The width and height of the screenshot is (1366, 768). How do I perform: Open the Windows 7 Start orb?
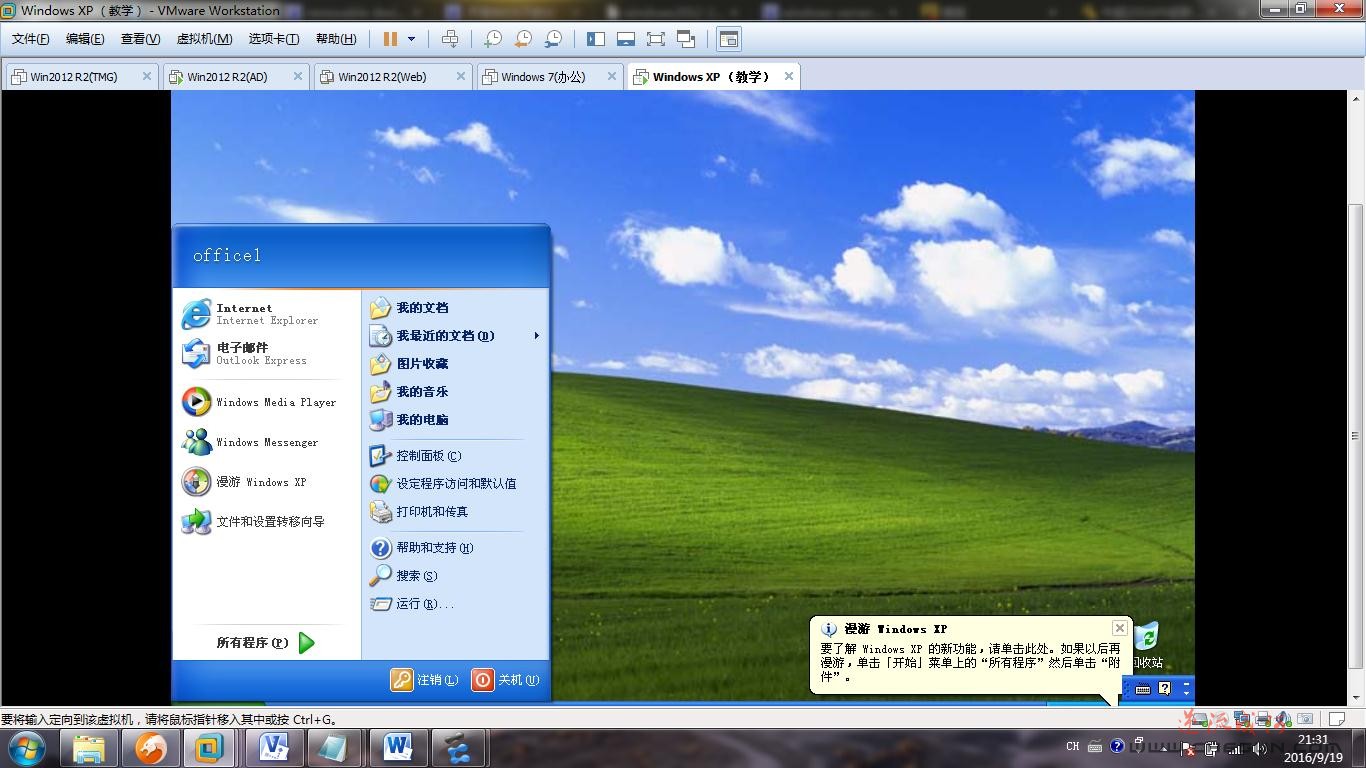tap(27, 748)
